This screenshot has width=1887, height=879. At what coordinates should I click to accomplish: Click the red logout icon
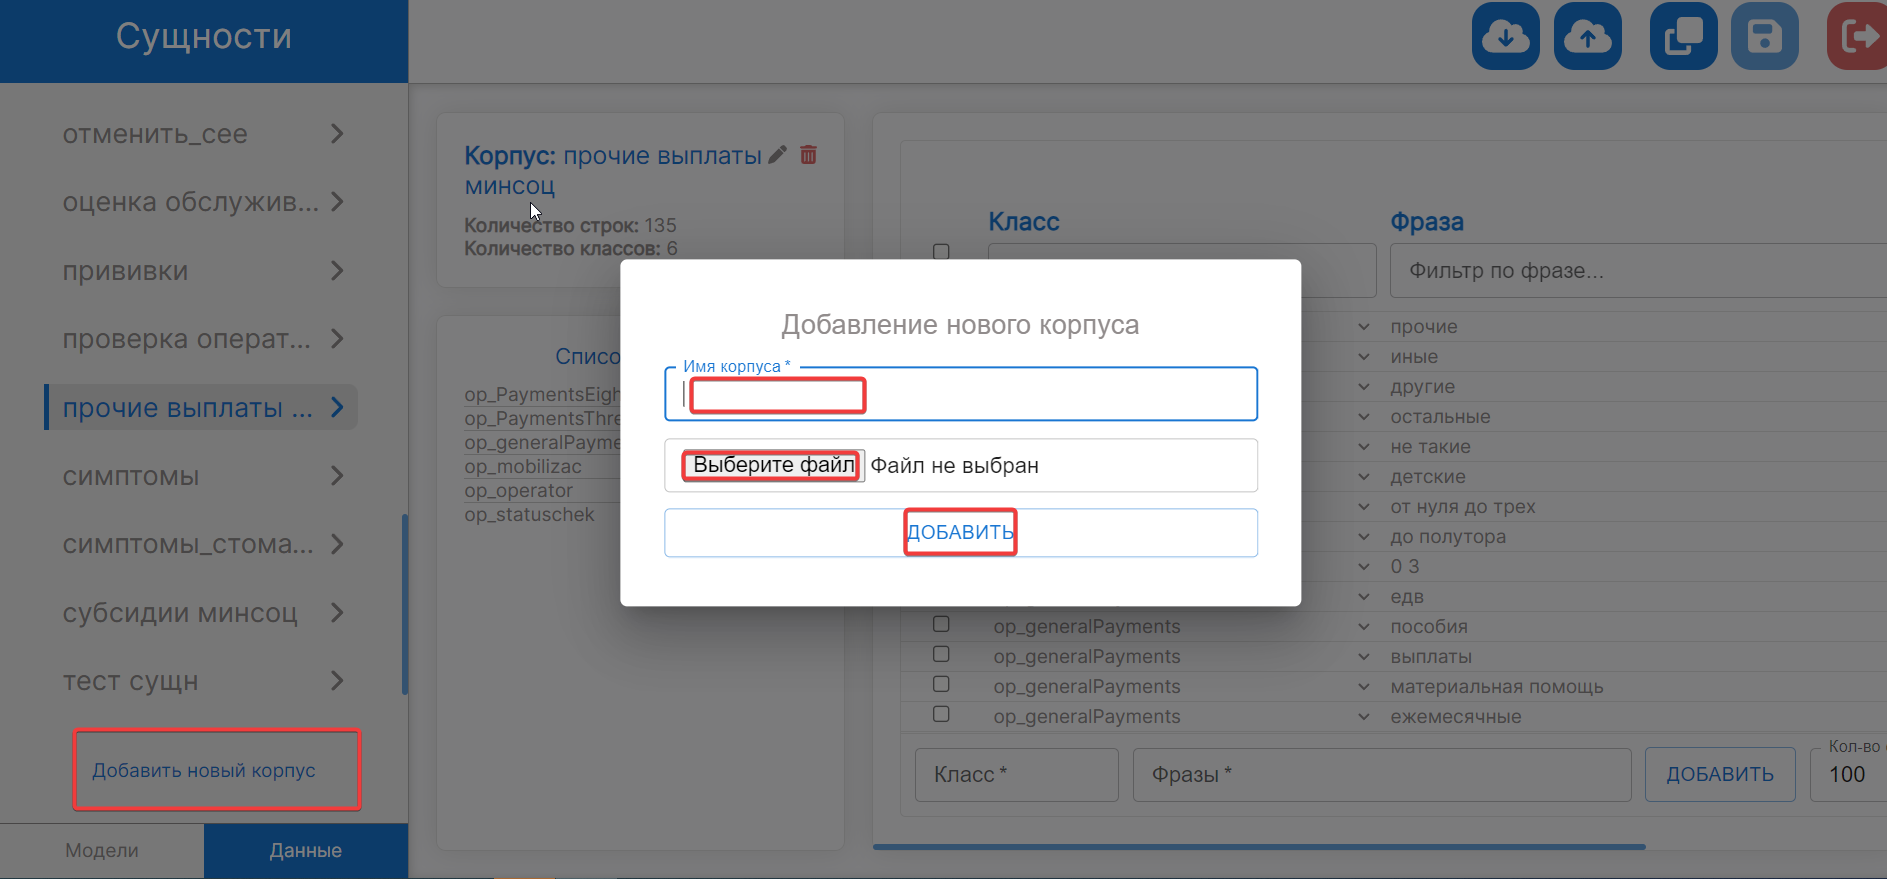[x=1858, y=37]
